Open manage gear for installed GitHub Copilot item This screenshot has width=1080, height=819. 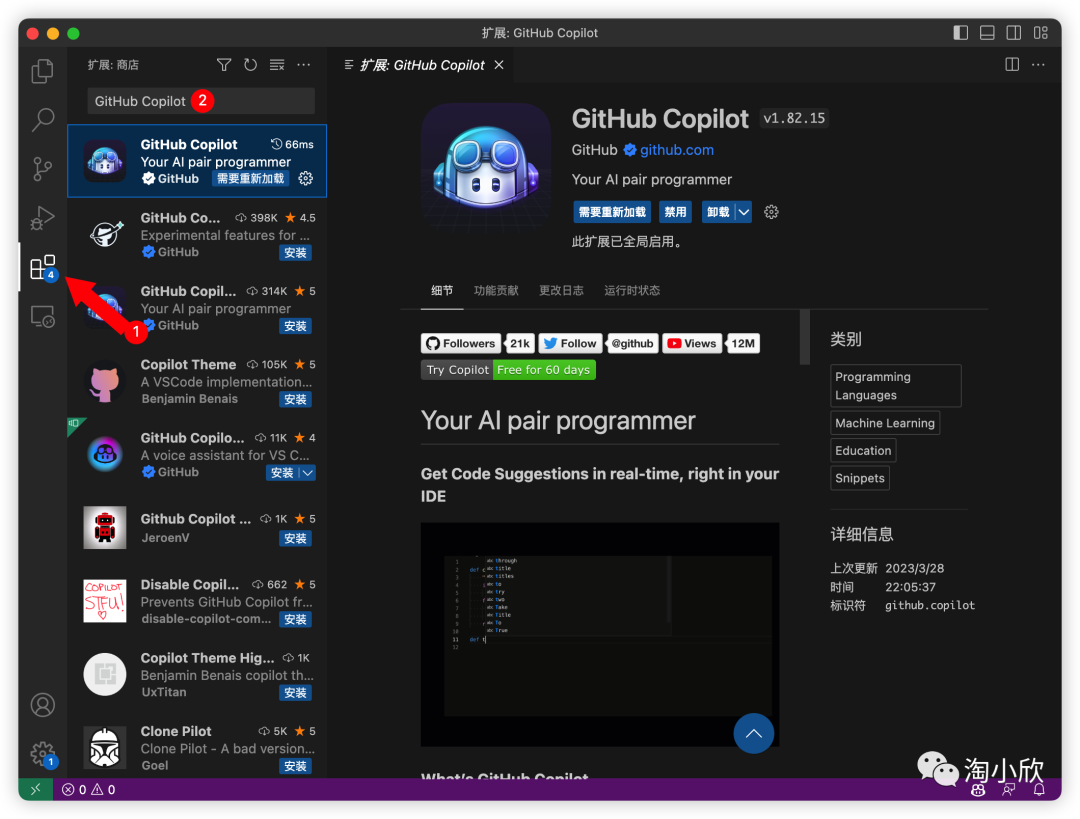coord(306,178)
